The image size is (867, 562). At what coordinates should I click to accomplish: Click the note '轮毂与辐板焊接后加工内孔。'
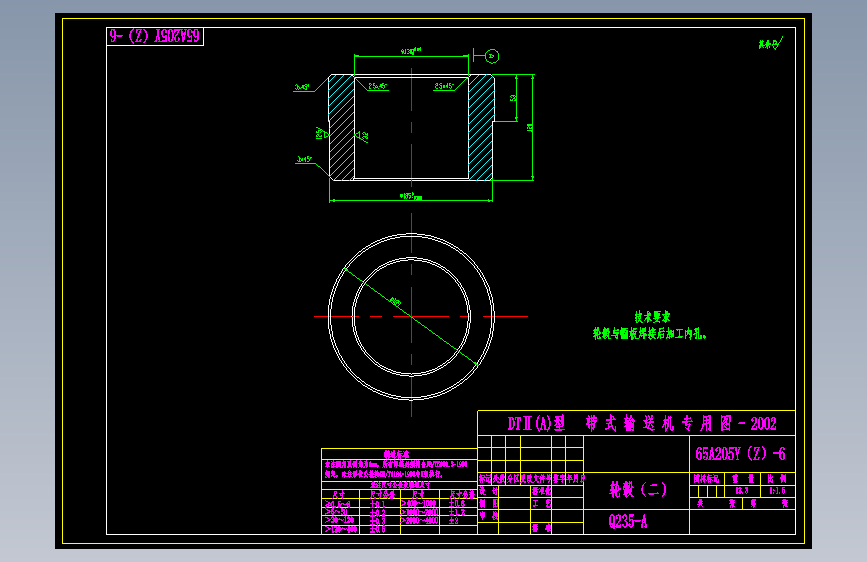(650, 334)
